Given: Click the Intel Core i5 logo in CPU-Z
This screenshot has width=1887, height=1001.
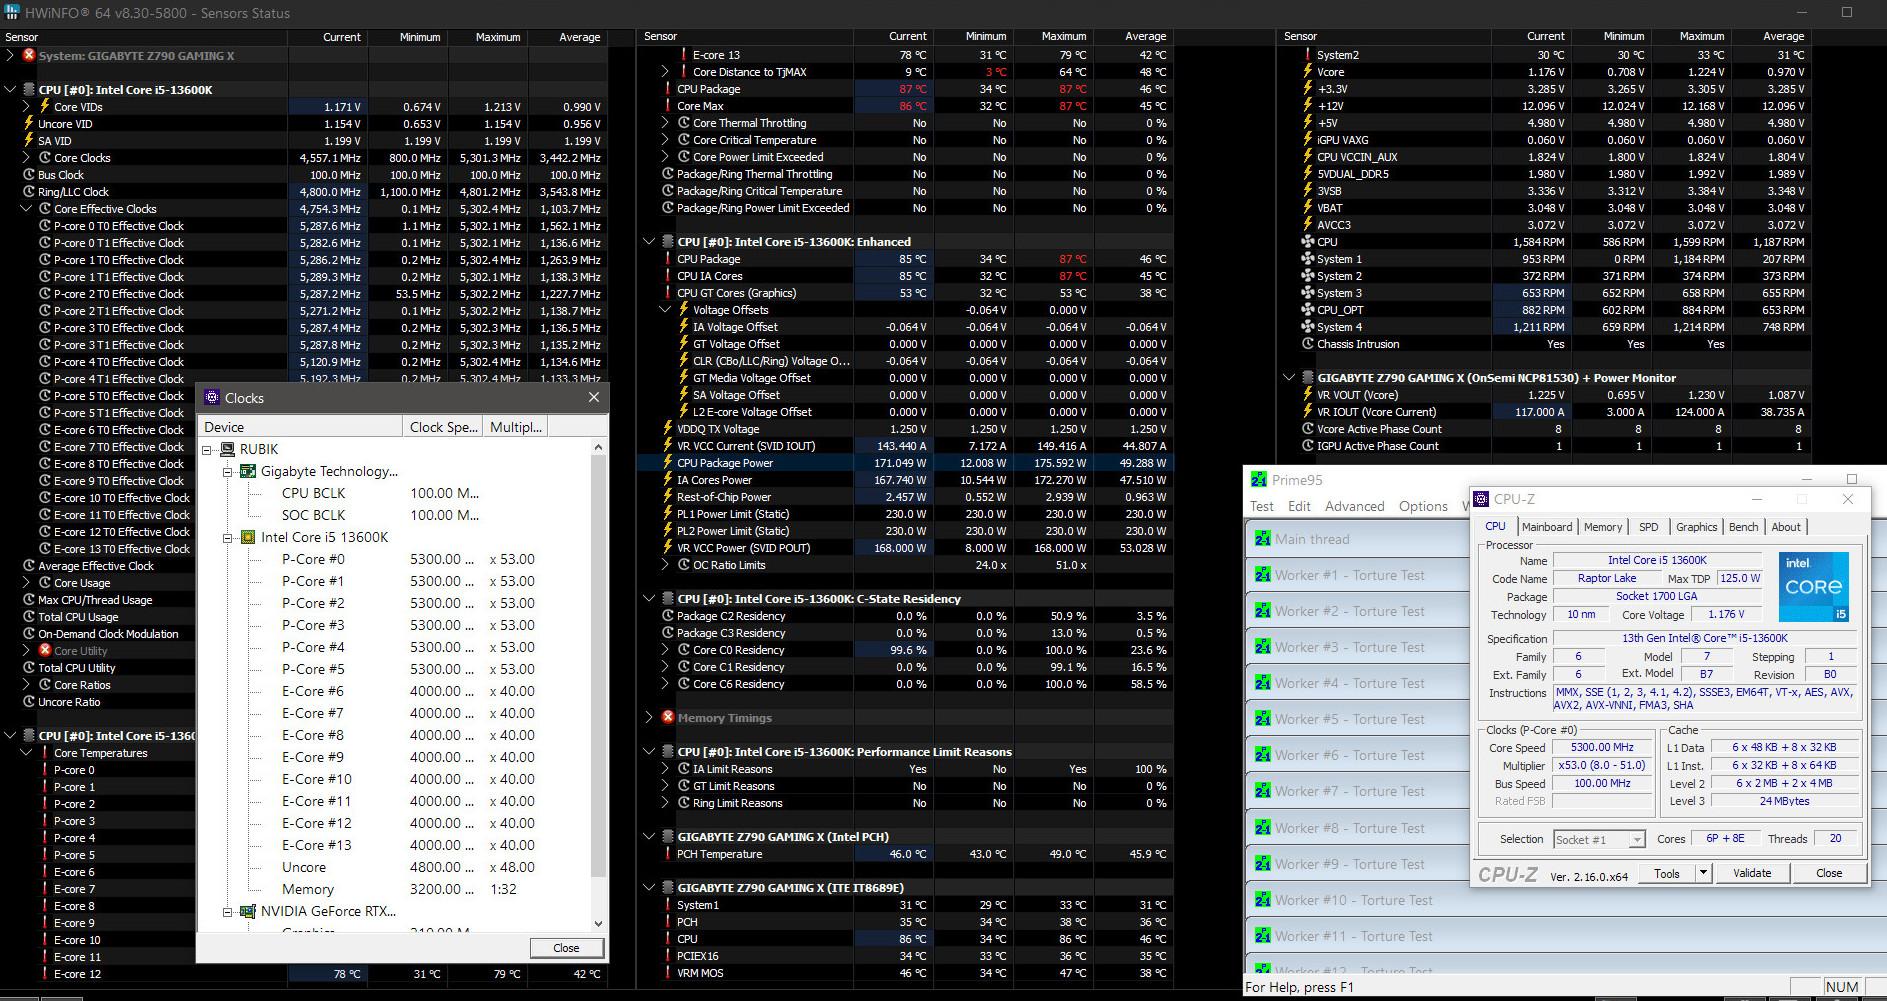Looking at the screenshot, I should 1813,587.
